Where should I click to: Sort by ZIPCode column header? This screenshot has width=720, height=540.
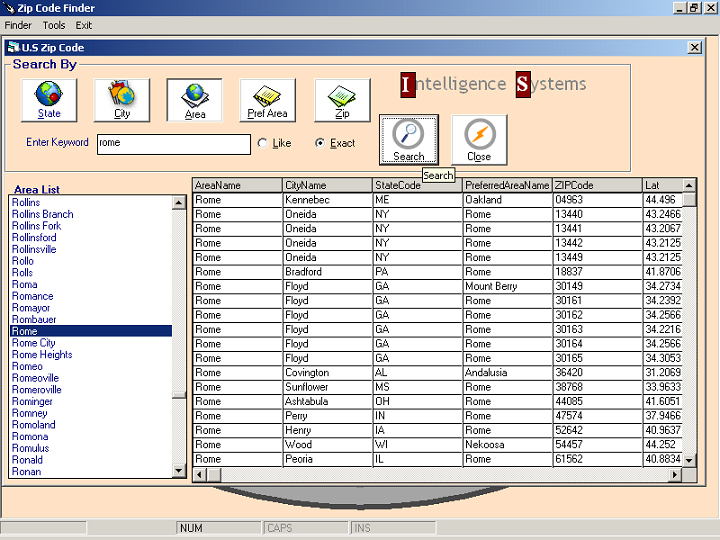click(596, 185)
